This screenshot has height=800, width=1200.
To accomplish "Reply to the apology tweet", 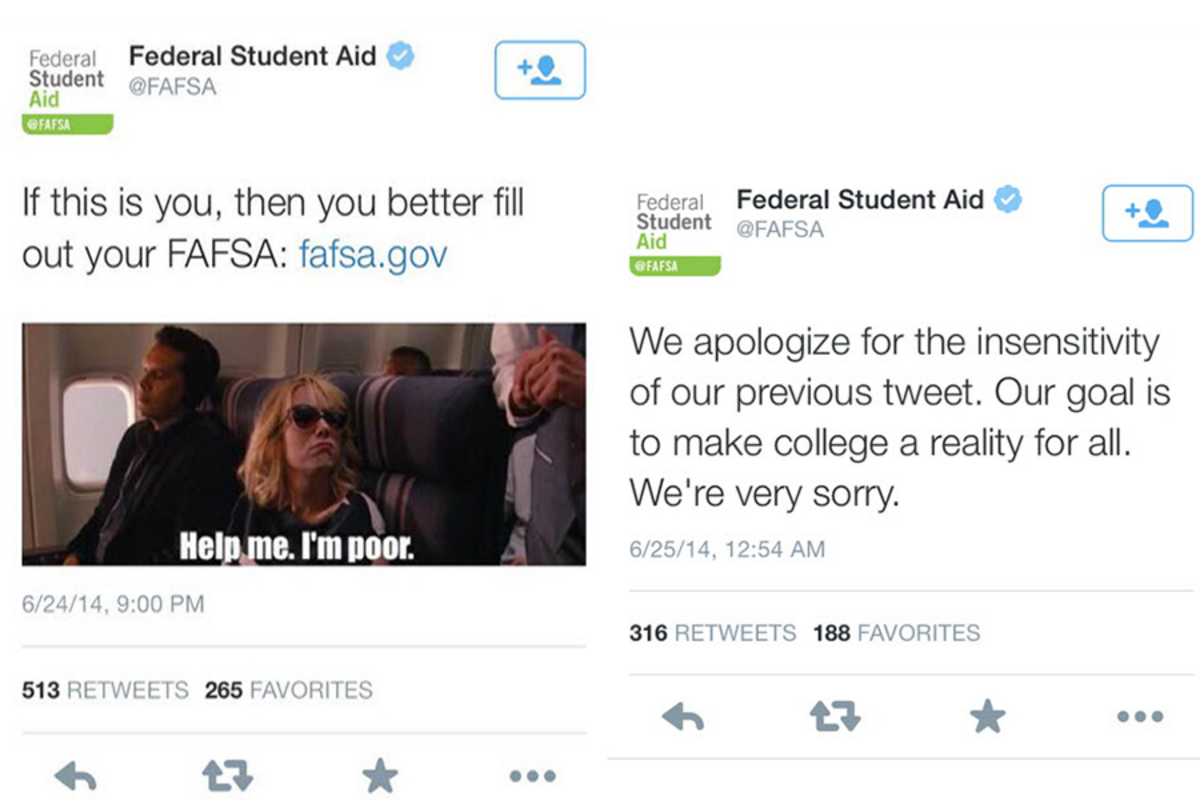I will click(683, 717).
